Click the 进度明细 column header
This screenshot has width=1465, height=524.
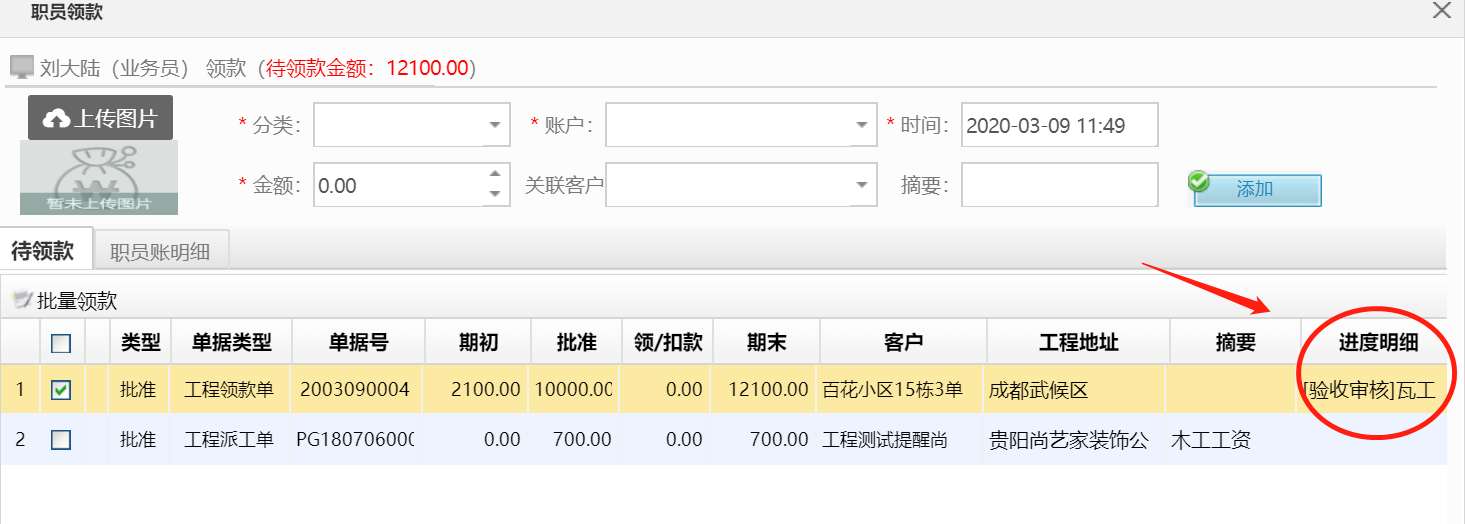pyautogui.click(x=1378, y=343)
